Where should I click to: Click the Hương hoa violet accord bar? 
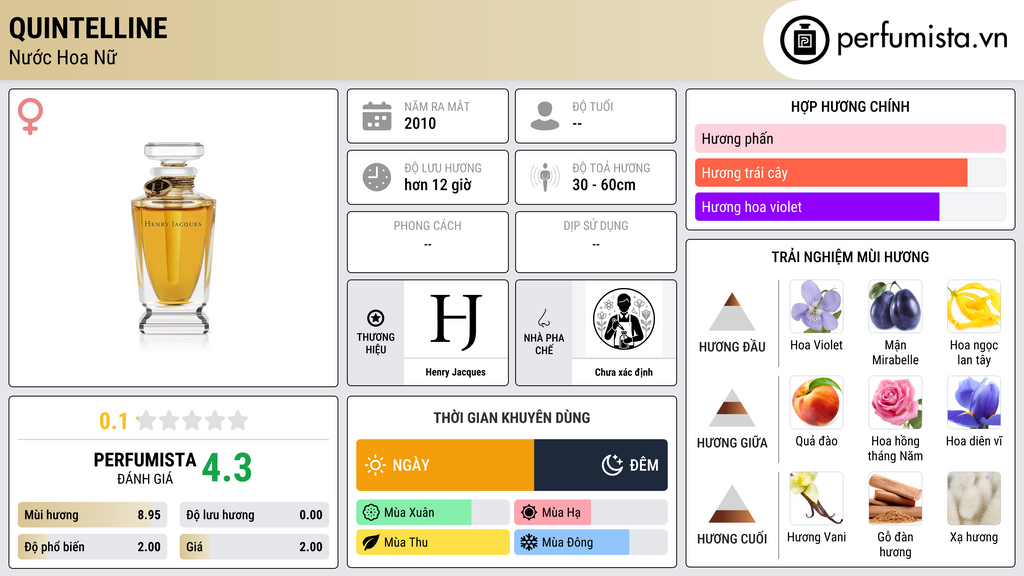click(850, 207)
